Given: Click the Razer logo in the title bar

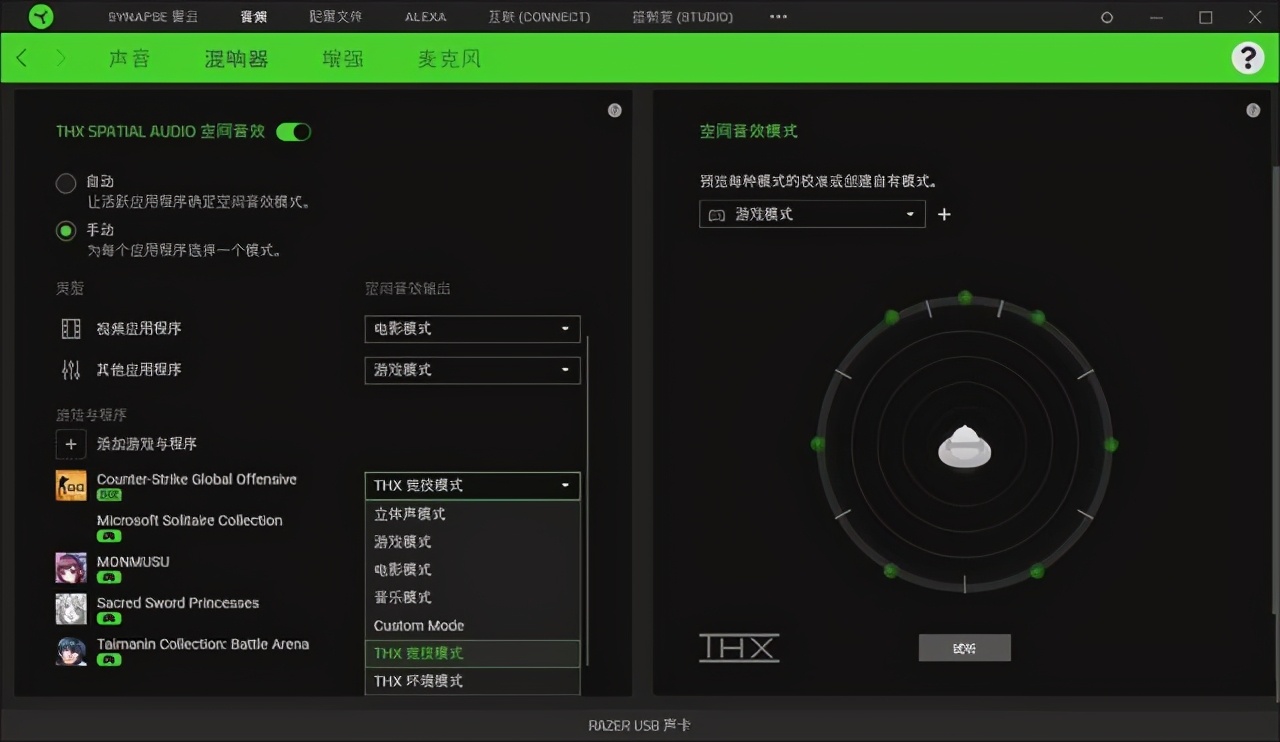Looking at the screenshot, I should coord(40,16).
